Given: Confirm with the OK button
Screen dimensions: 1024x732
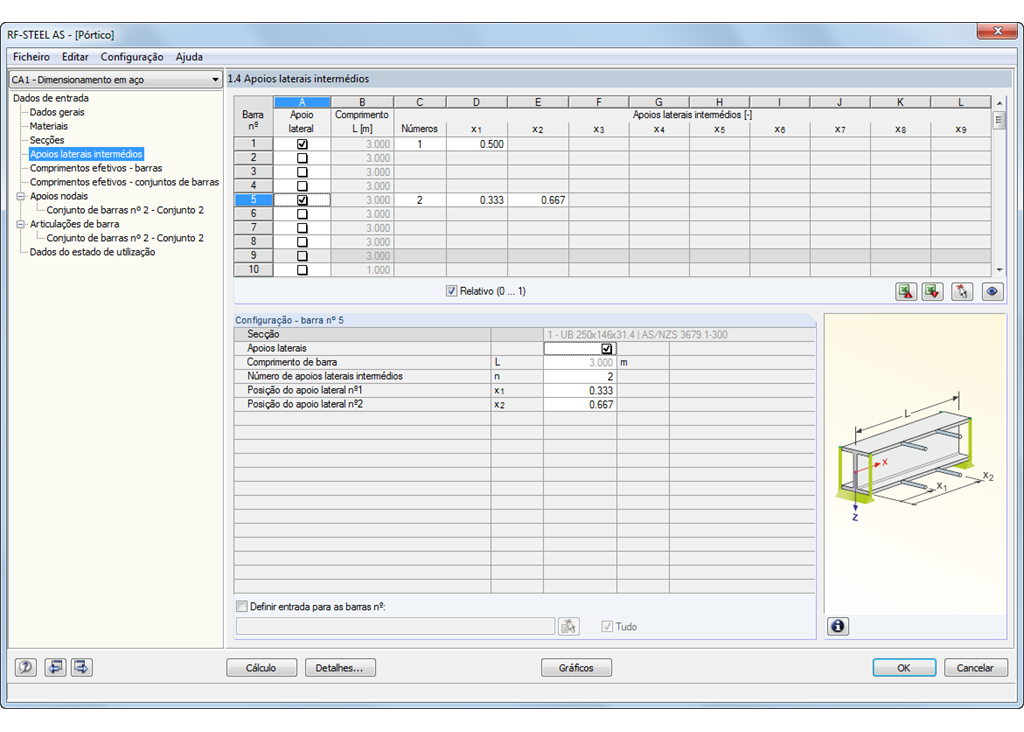Looking at the screenshot, I should point(904,667).
